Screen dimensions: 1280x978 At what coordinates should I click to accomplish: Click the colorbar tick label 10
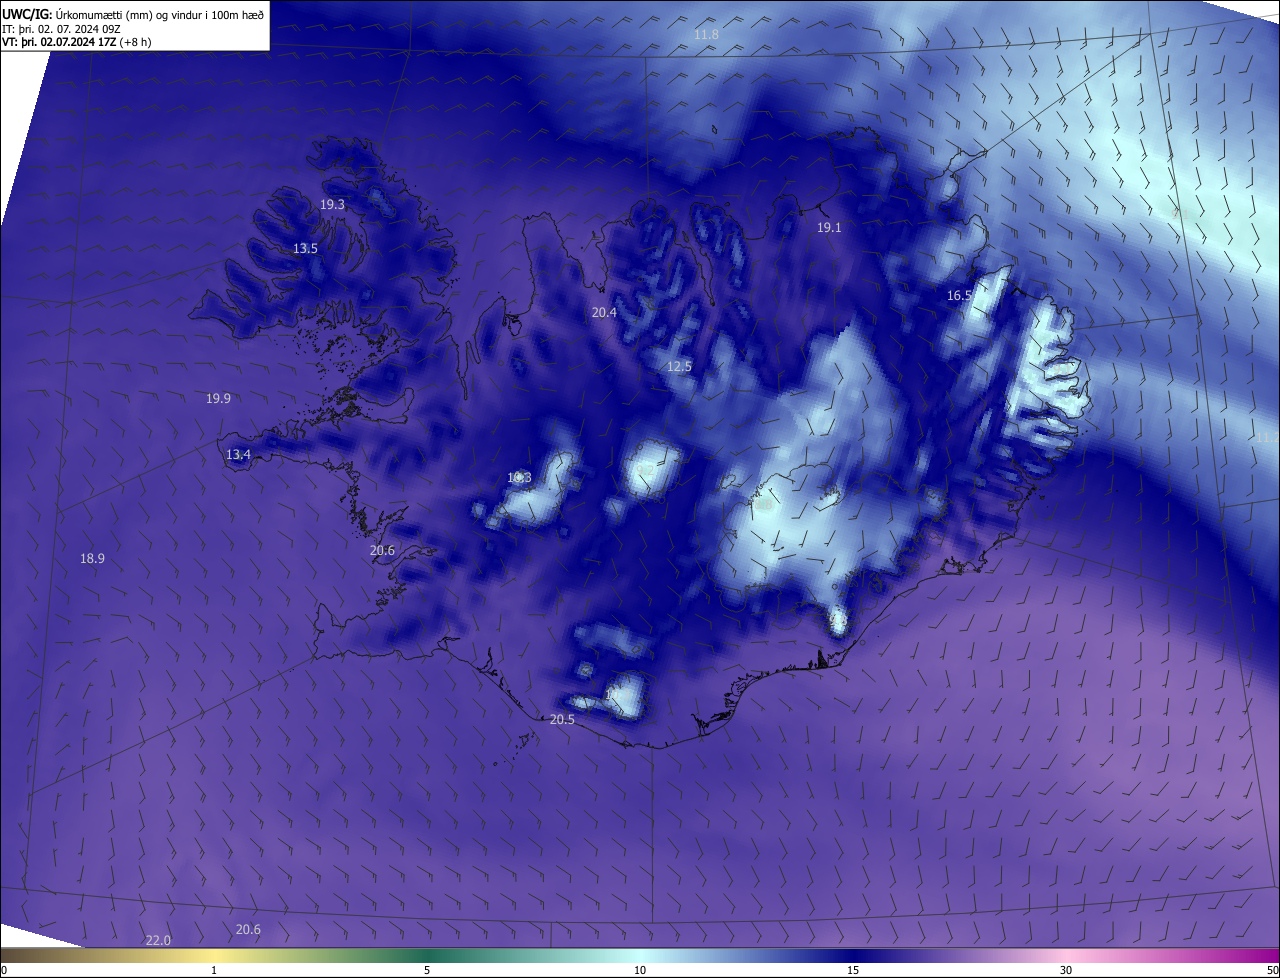coord(640,970)
